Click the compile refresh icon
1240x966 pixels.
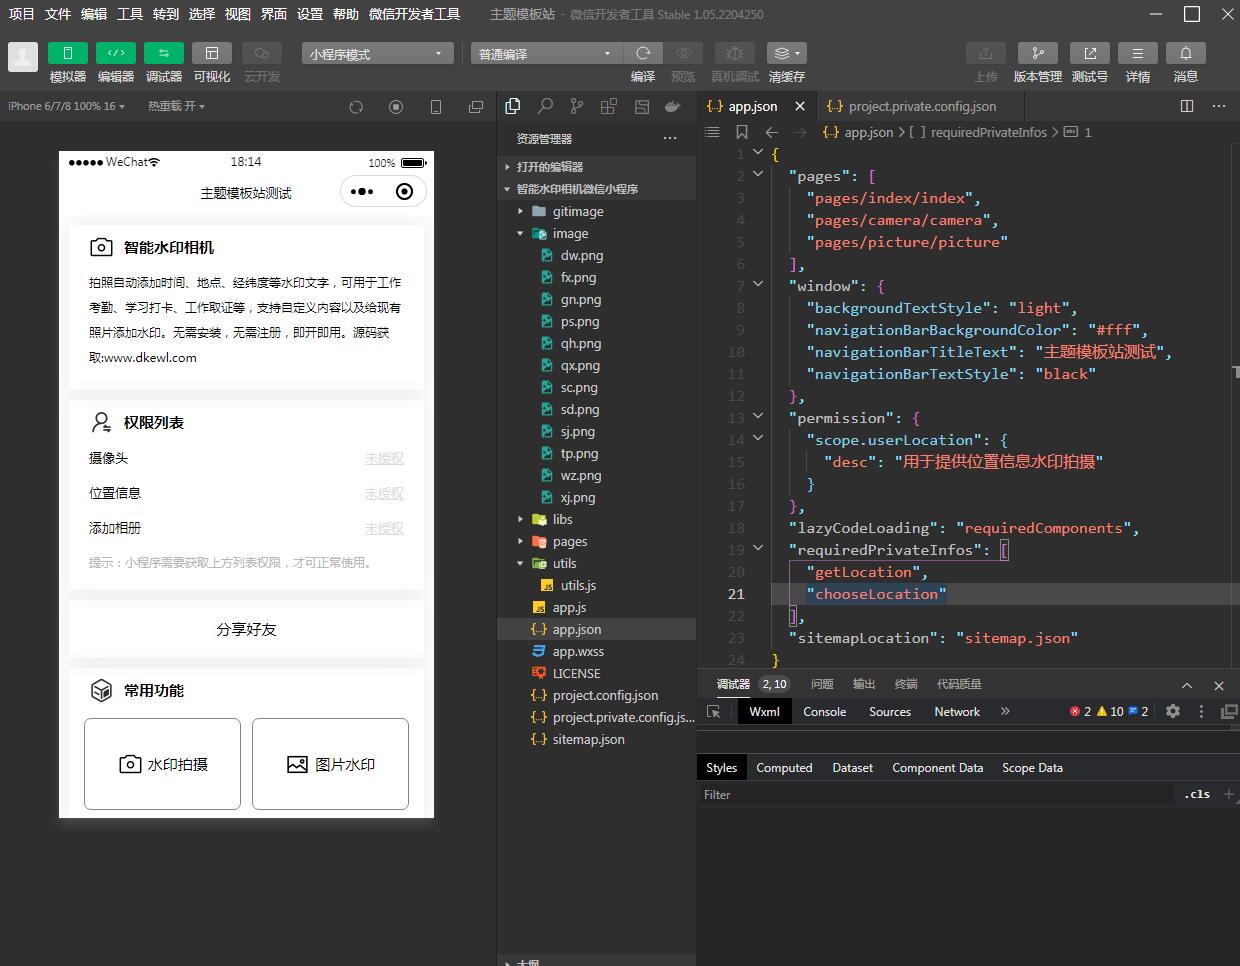(x=643, y=53)
